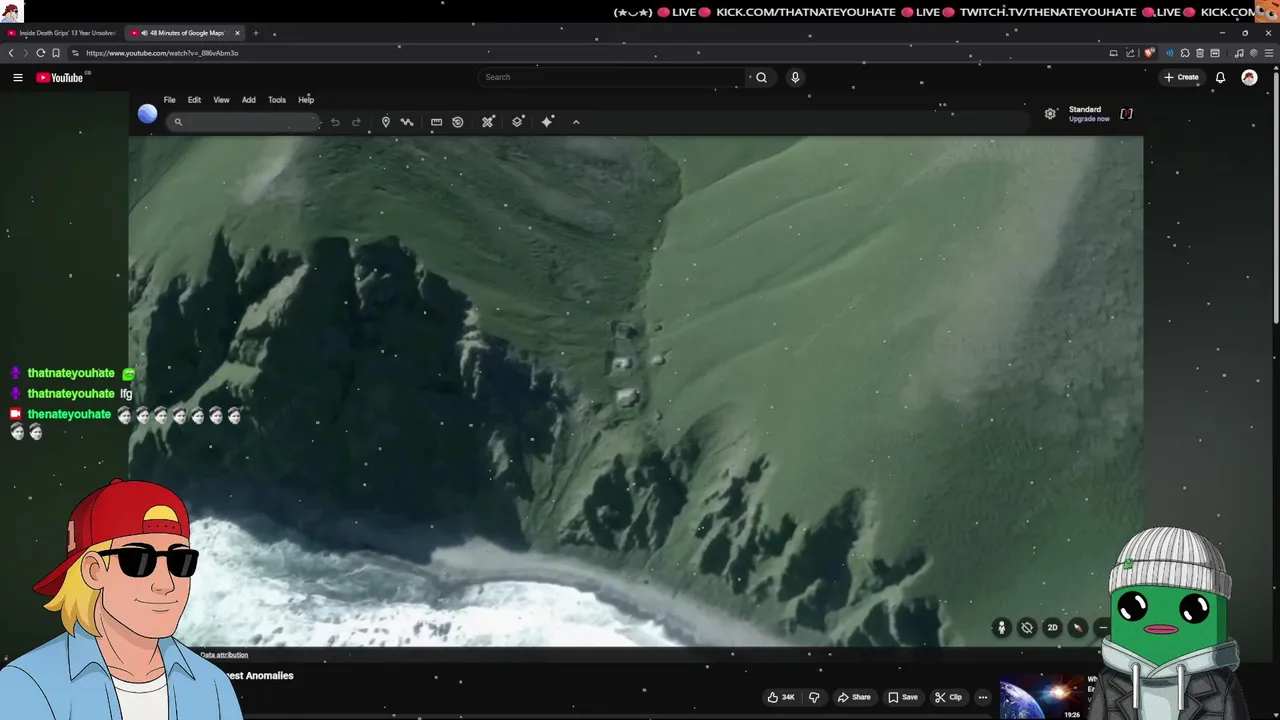Click the Share button under the video
Screen dimensions: 1280x720
click(x=854, y=697)
